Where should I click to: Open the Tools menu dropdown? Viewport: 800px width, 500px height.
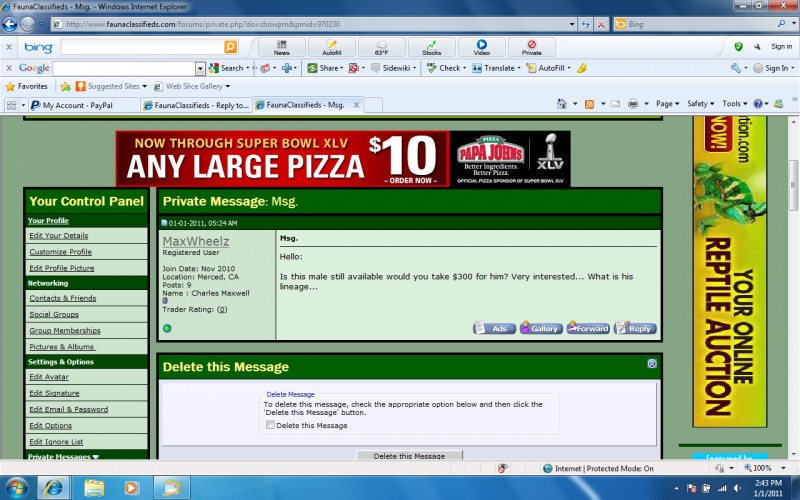tap(735, 104)
